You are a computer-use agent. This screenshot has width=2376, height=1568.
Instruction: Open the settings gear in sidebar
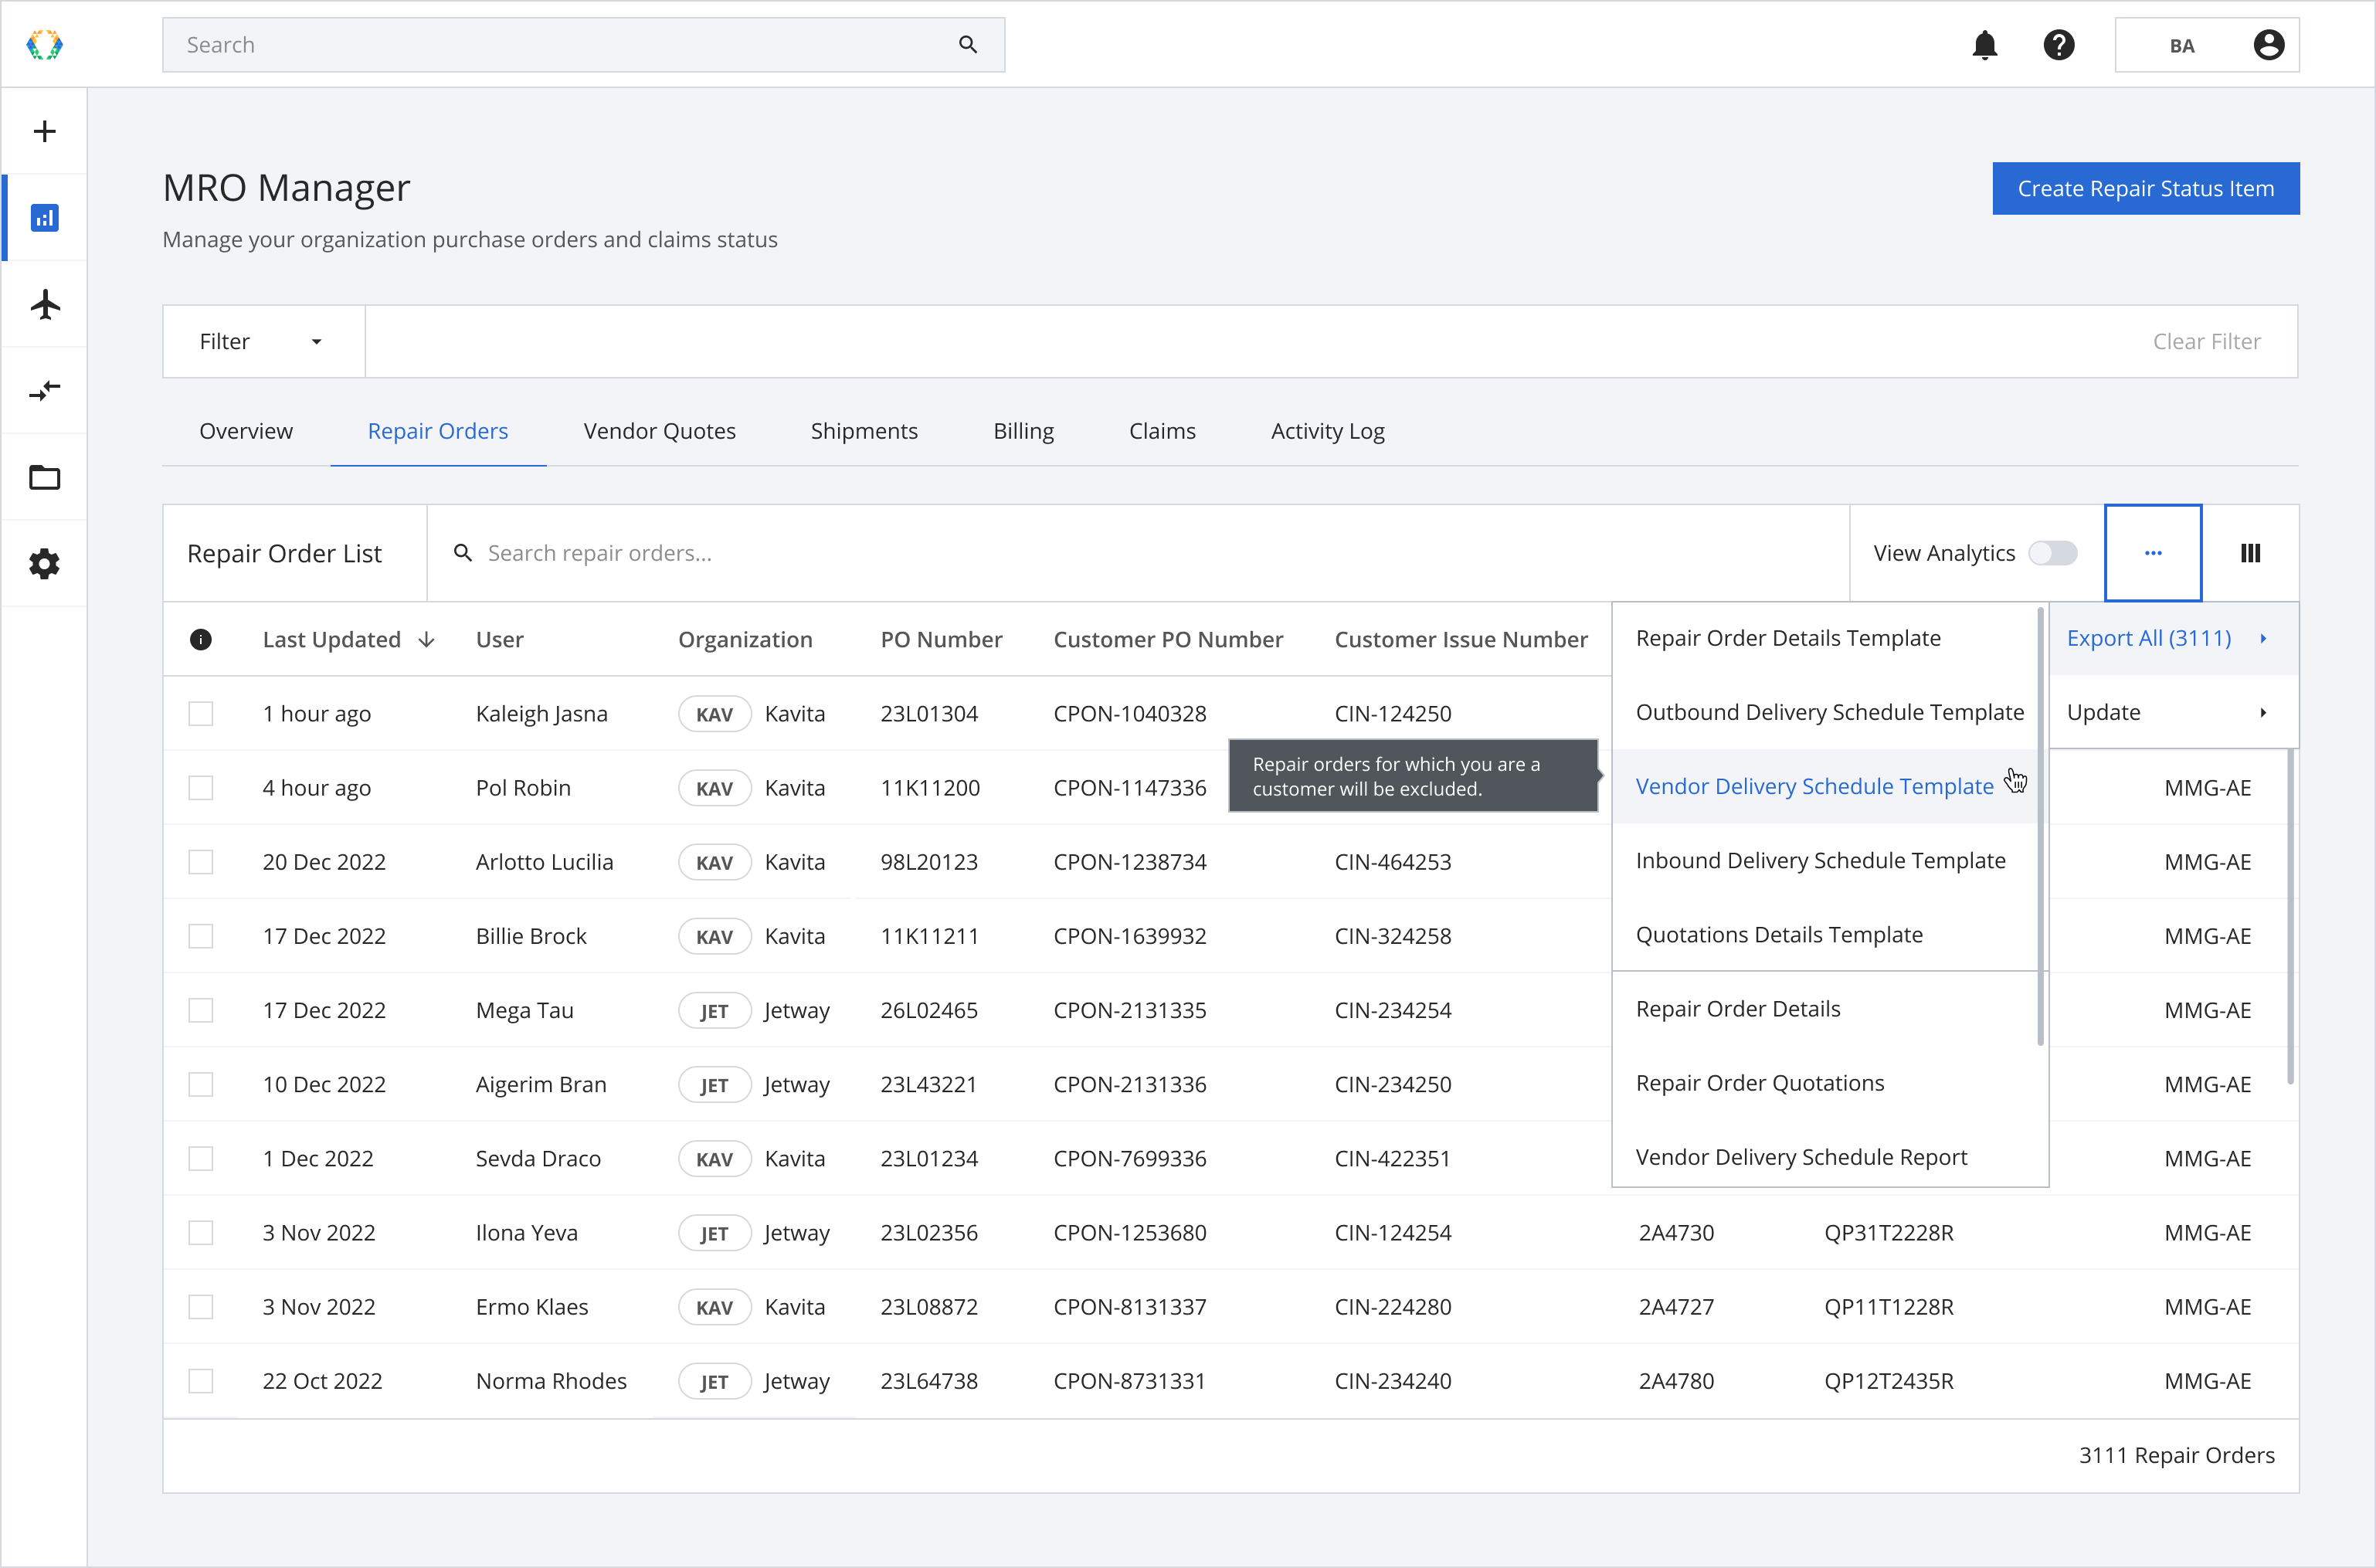pyautogui.click(x=45, y=564)
